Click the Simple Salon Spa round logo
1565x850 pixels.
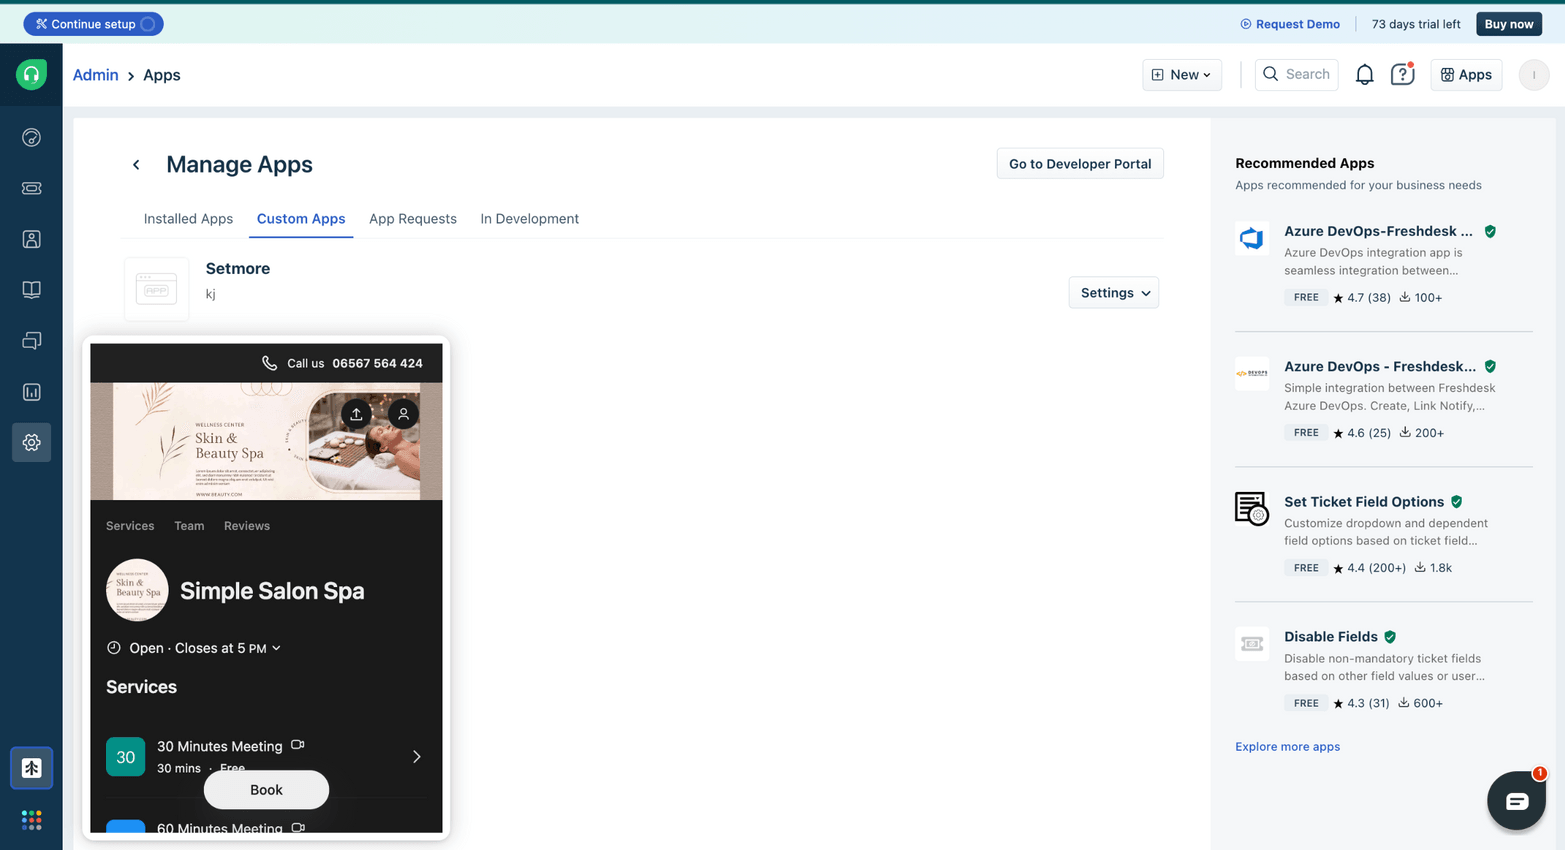point(137,590)
